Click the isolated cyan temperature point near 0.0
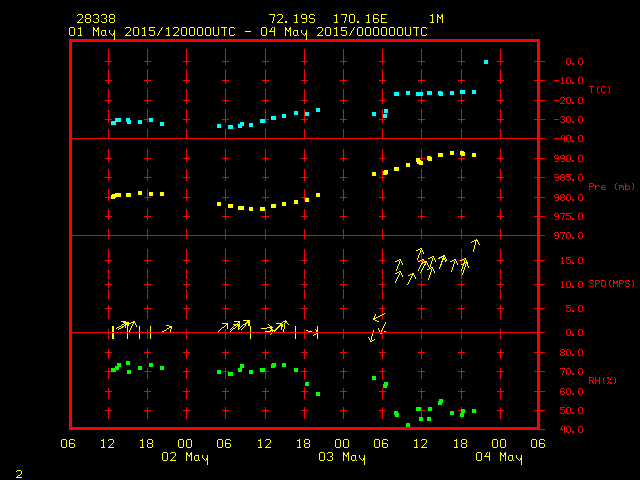Viewport: 640px width, 480px height. point(486,62)
